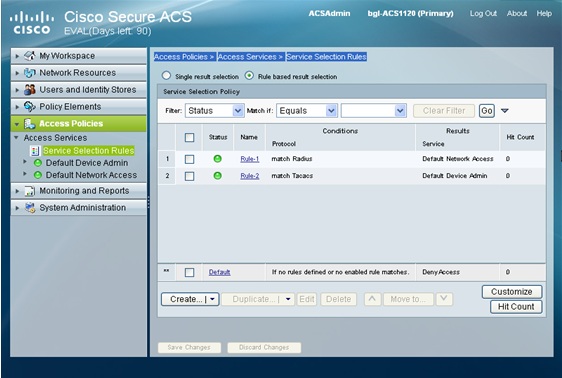Expand the Monitoring and Reports section arrow

point(17,191)
